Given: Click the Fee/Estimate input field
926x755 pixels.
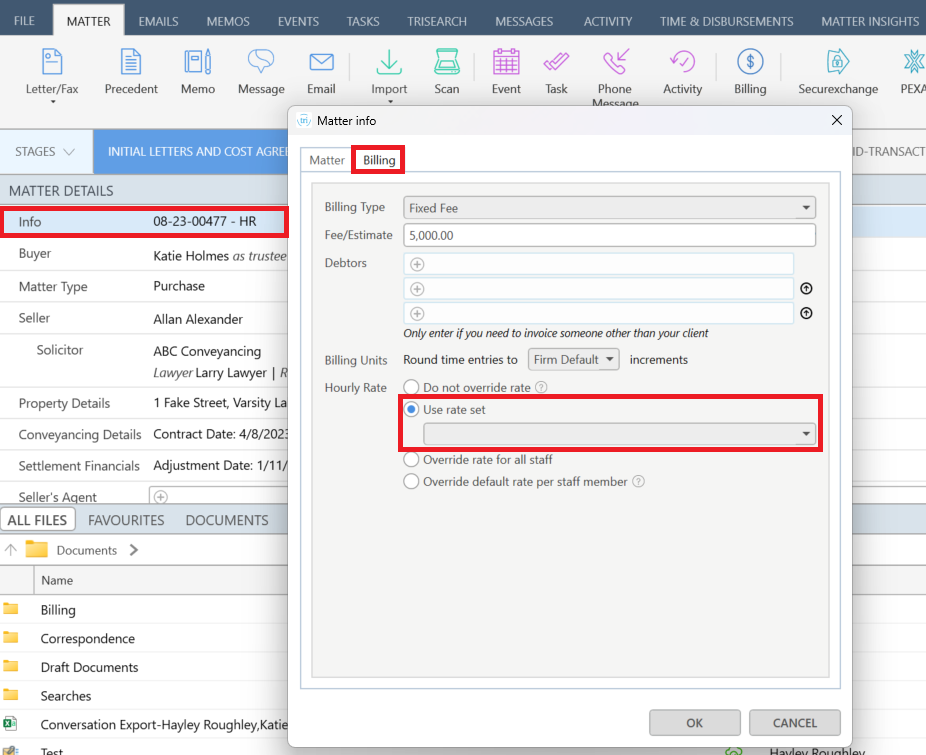Looking at the screenshot, I should coord(609,235).
